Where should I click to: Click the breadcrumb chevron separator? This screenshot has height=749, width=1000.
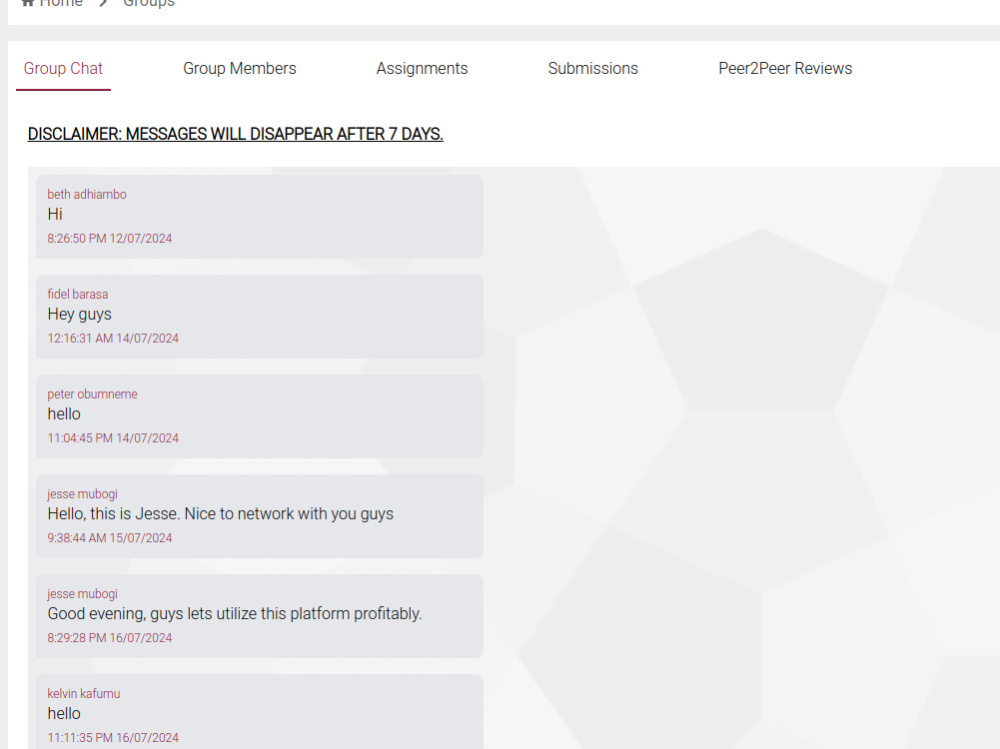coord(103,3)
